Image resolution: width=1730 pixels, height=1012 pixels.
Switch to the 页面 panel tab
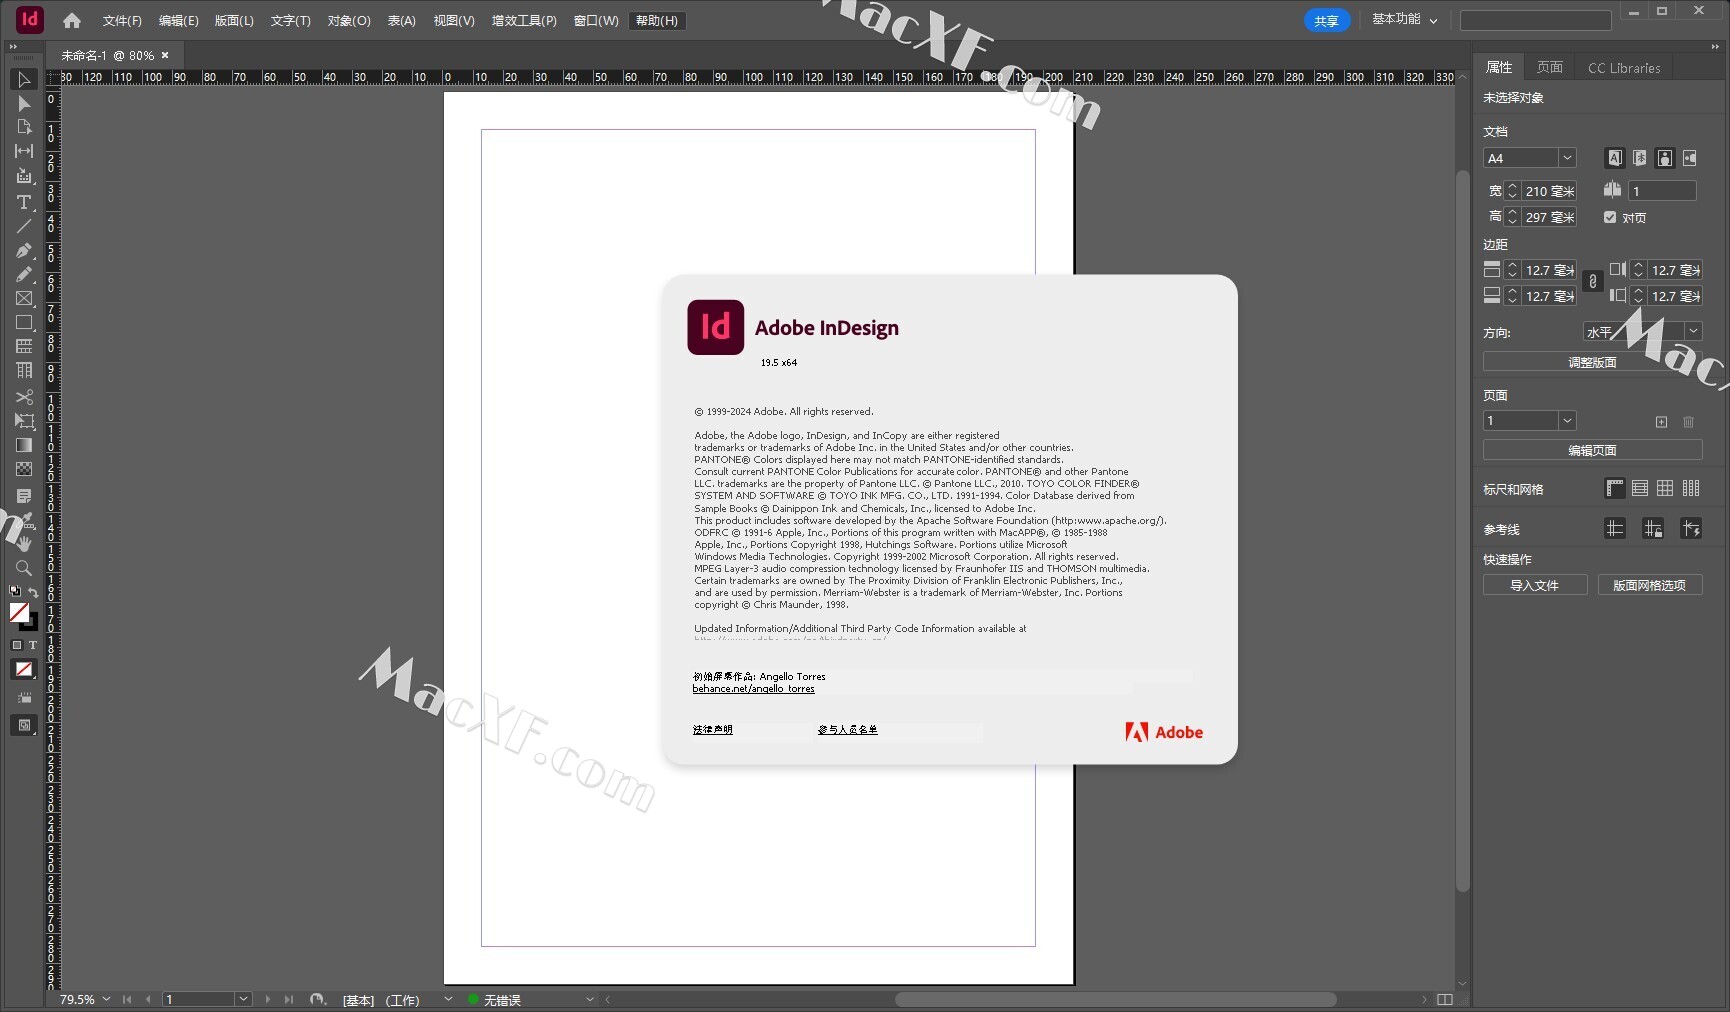(x=1550, y=67)
